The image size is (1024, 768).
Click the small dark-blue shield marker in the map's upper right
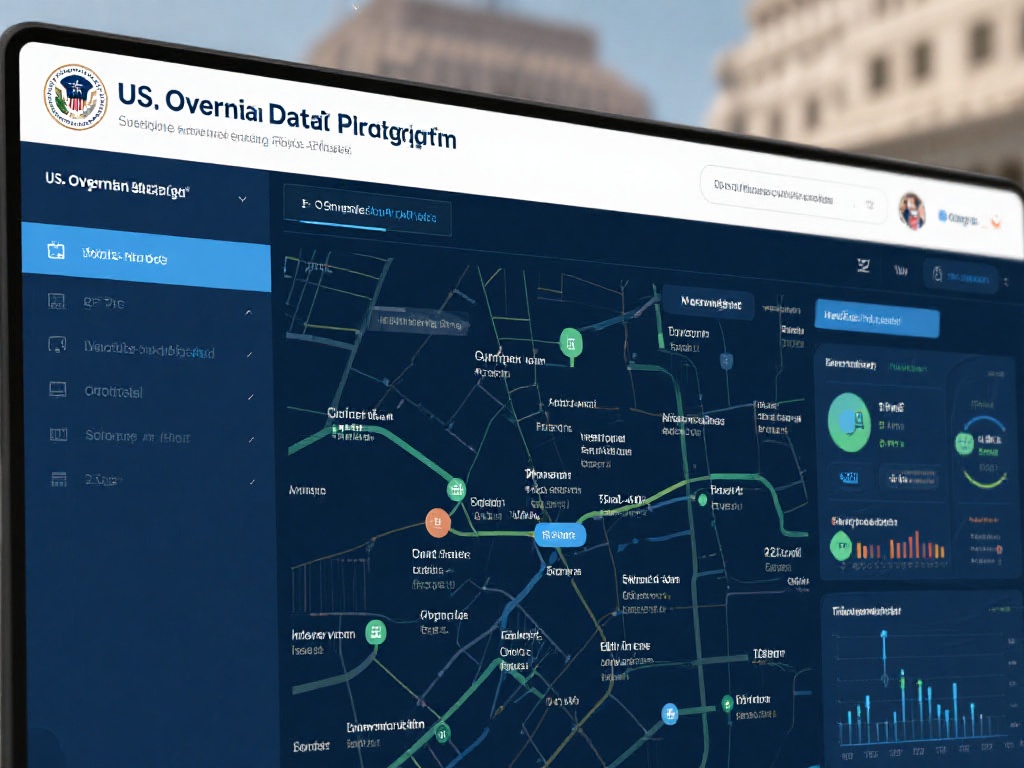(x=726, y=360)
